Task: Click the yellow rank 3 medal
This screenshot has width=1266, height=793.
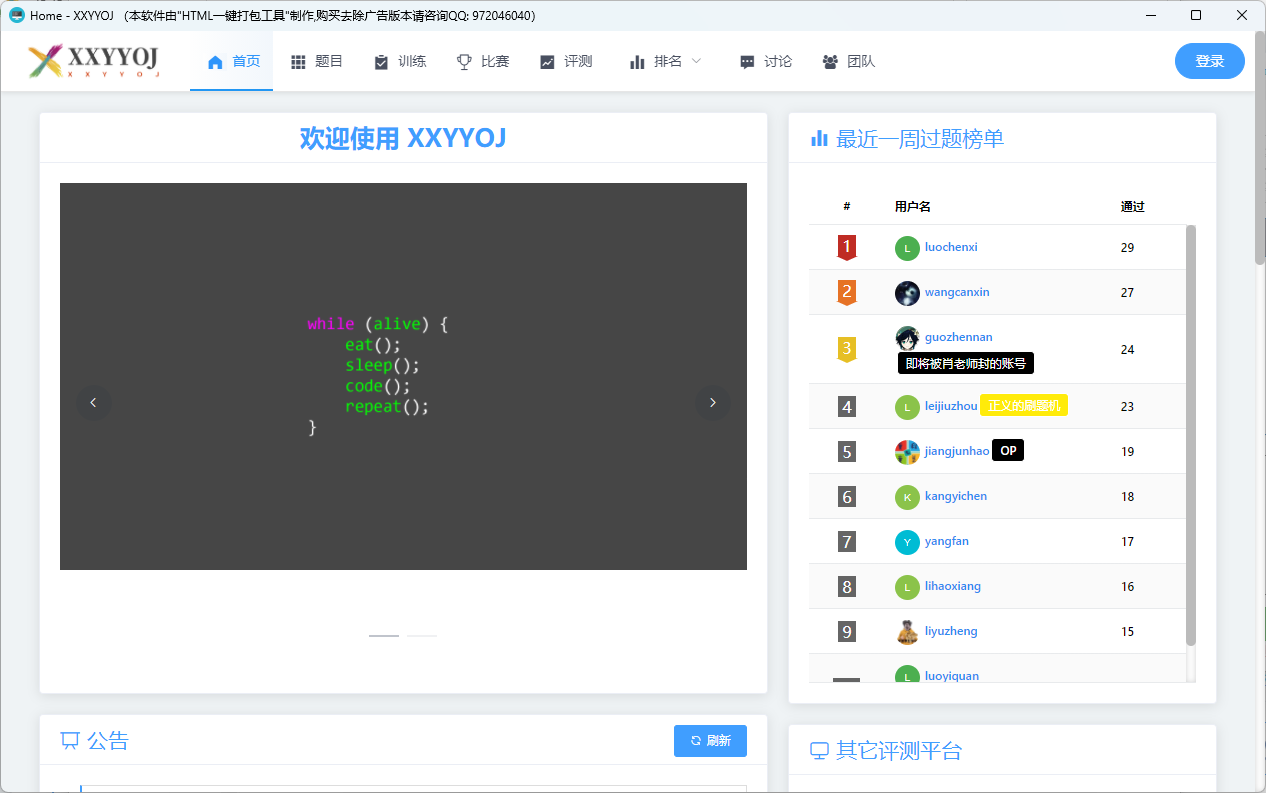Action: point(847,349)
